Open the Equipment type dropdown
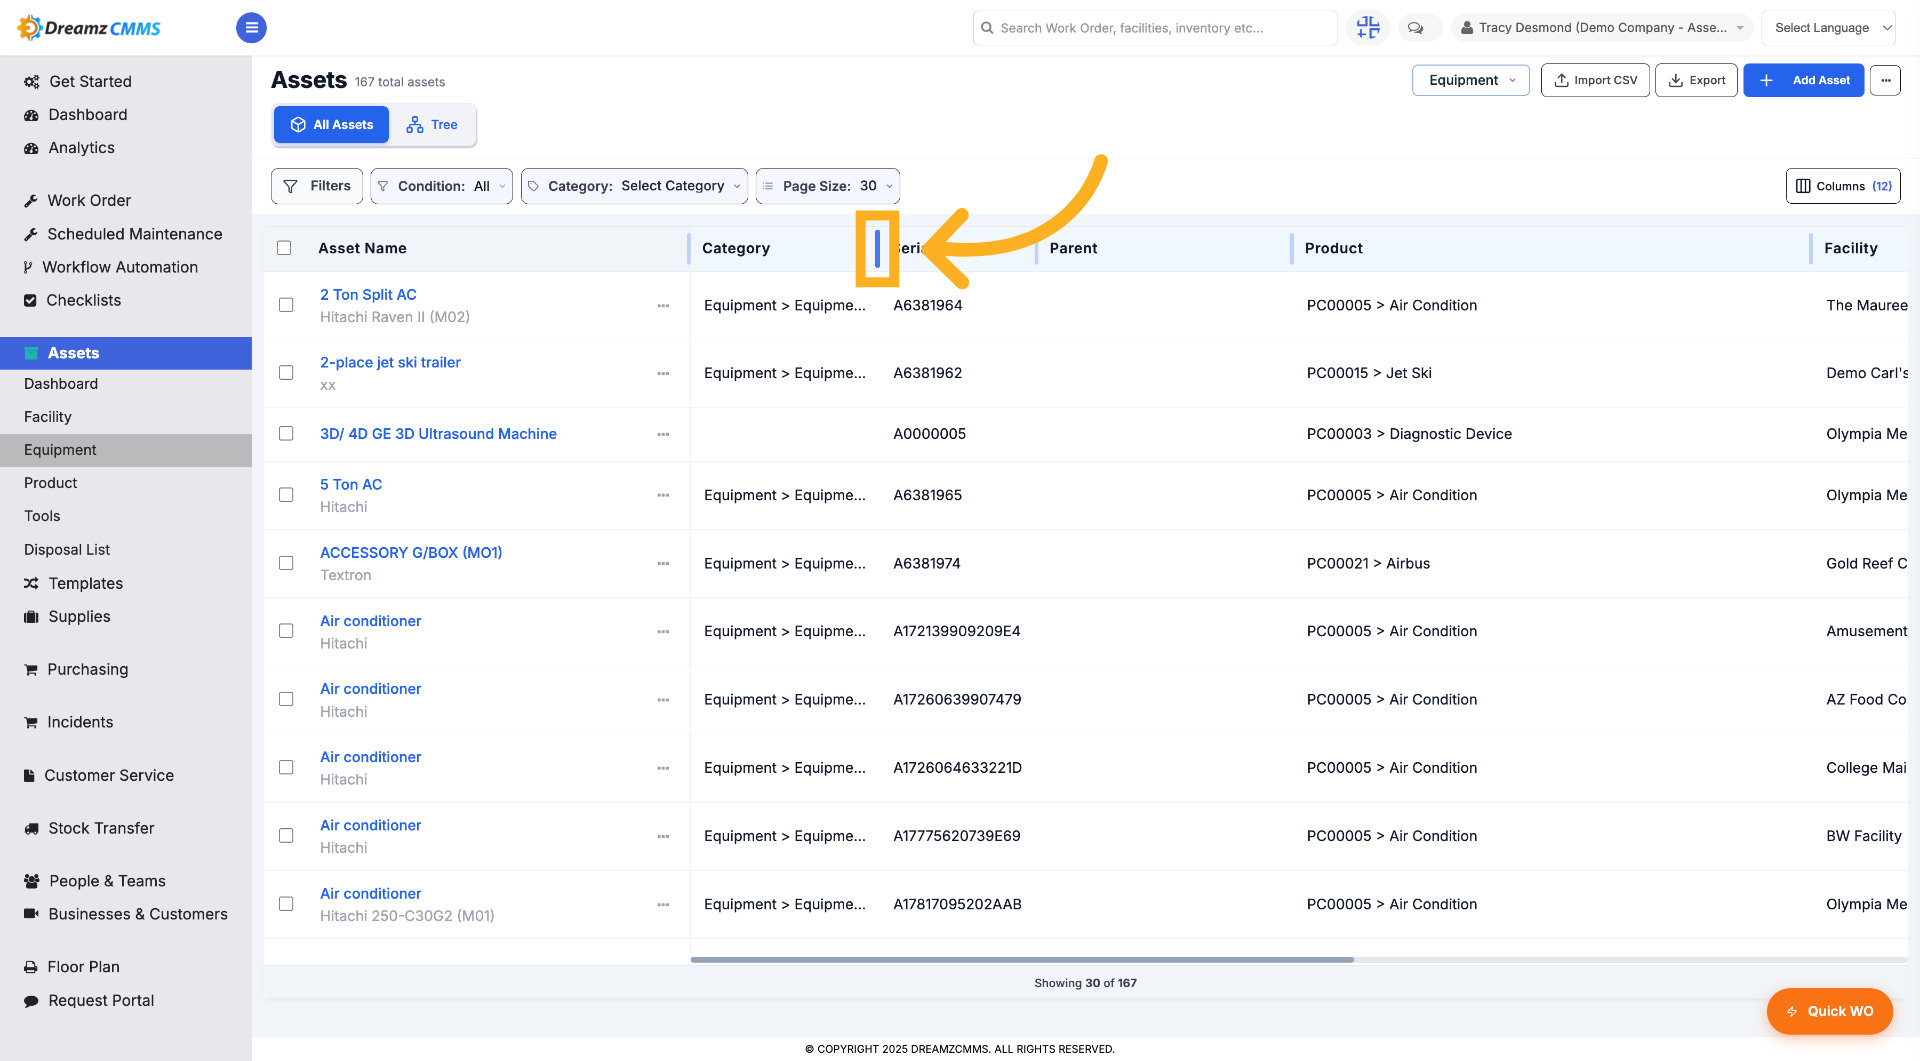The height and width of the screenshot is (1061, 1920). click(x=1470, y=80)
